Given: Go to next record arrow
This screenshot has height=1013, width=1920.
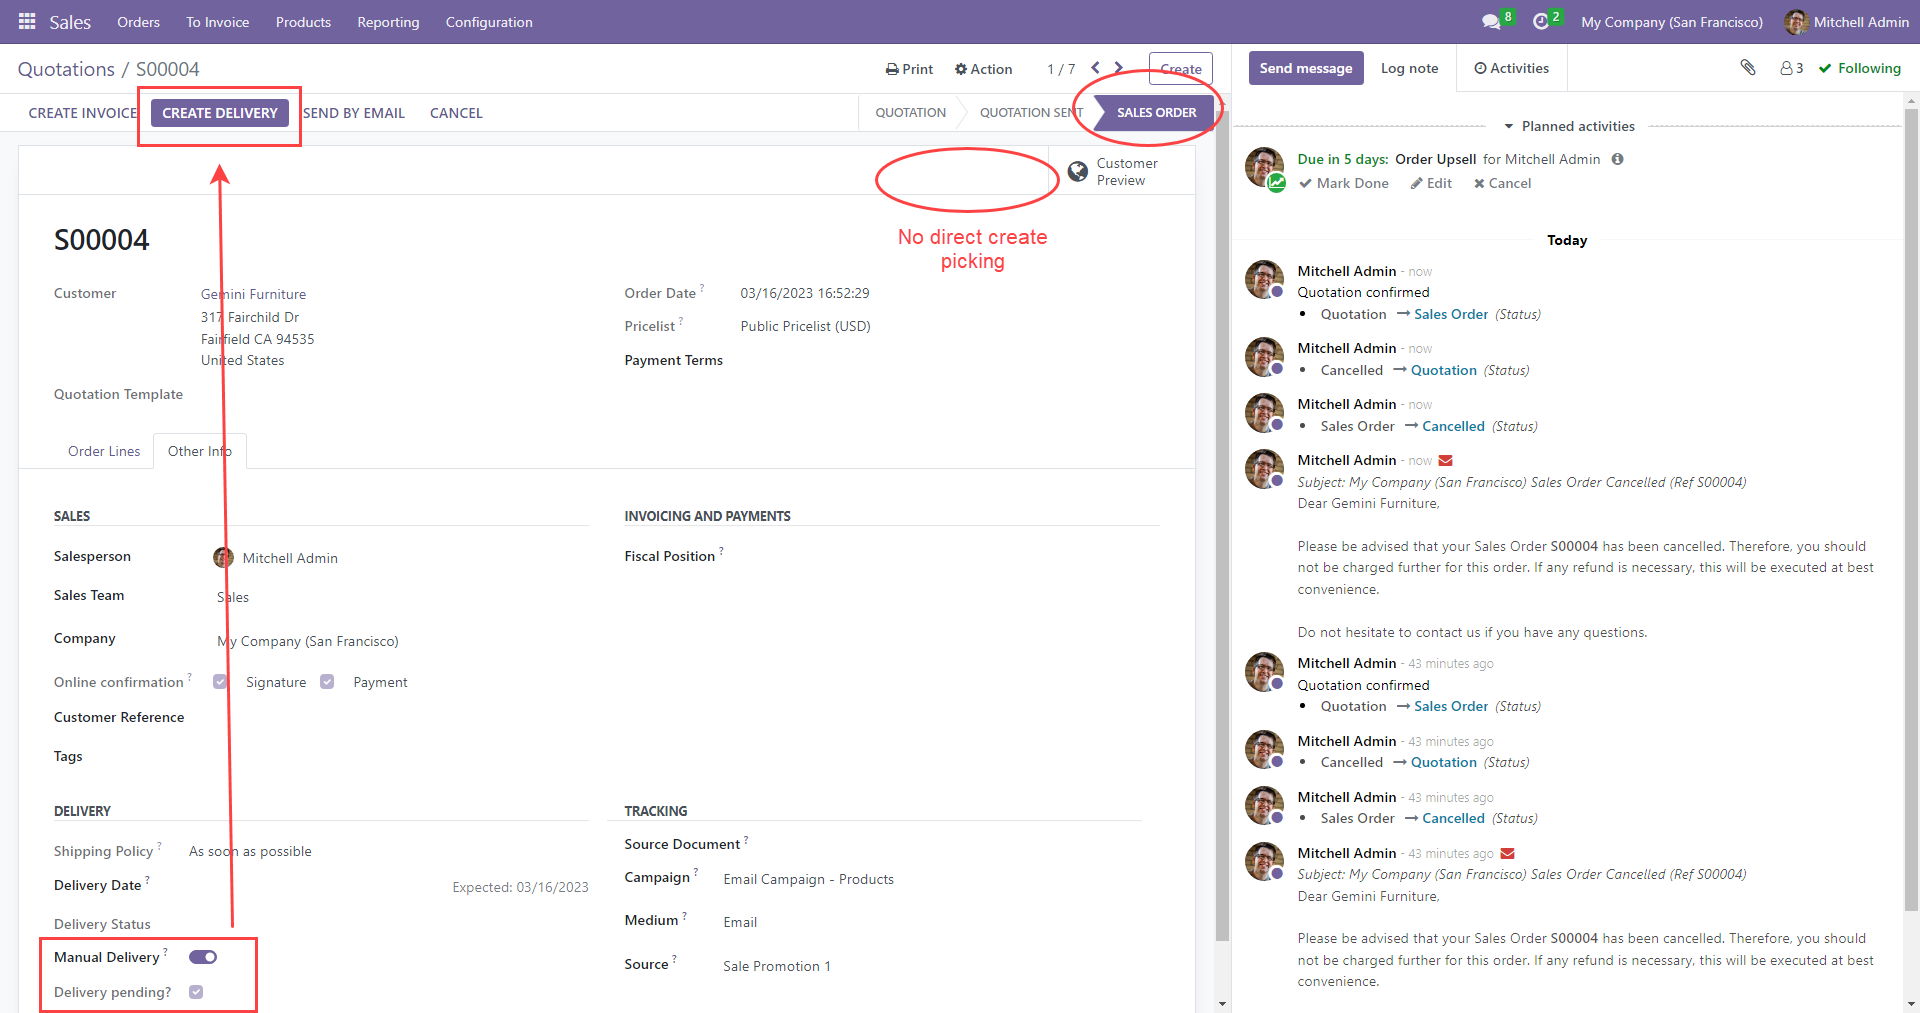Looking at the screenshot, I should click(x=1119, y=68).
